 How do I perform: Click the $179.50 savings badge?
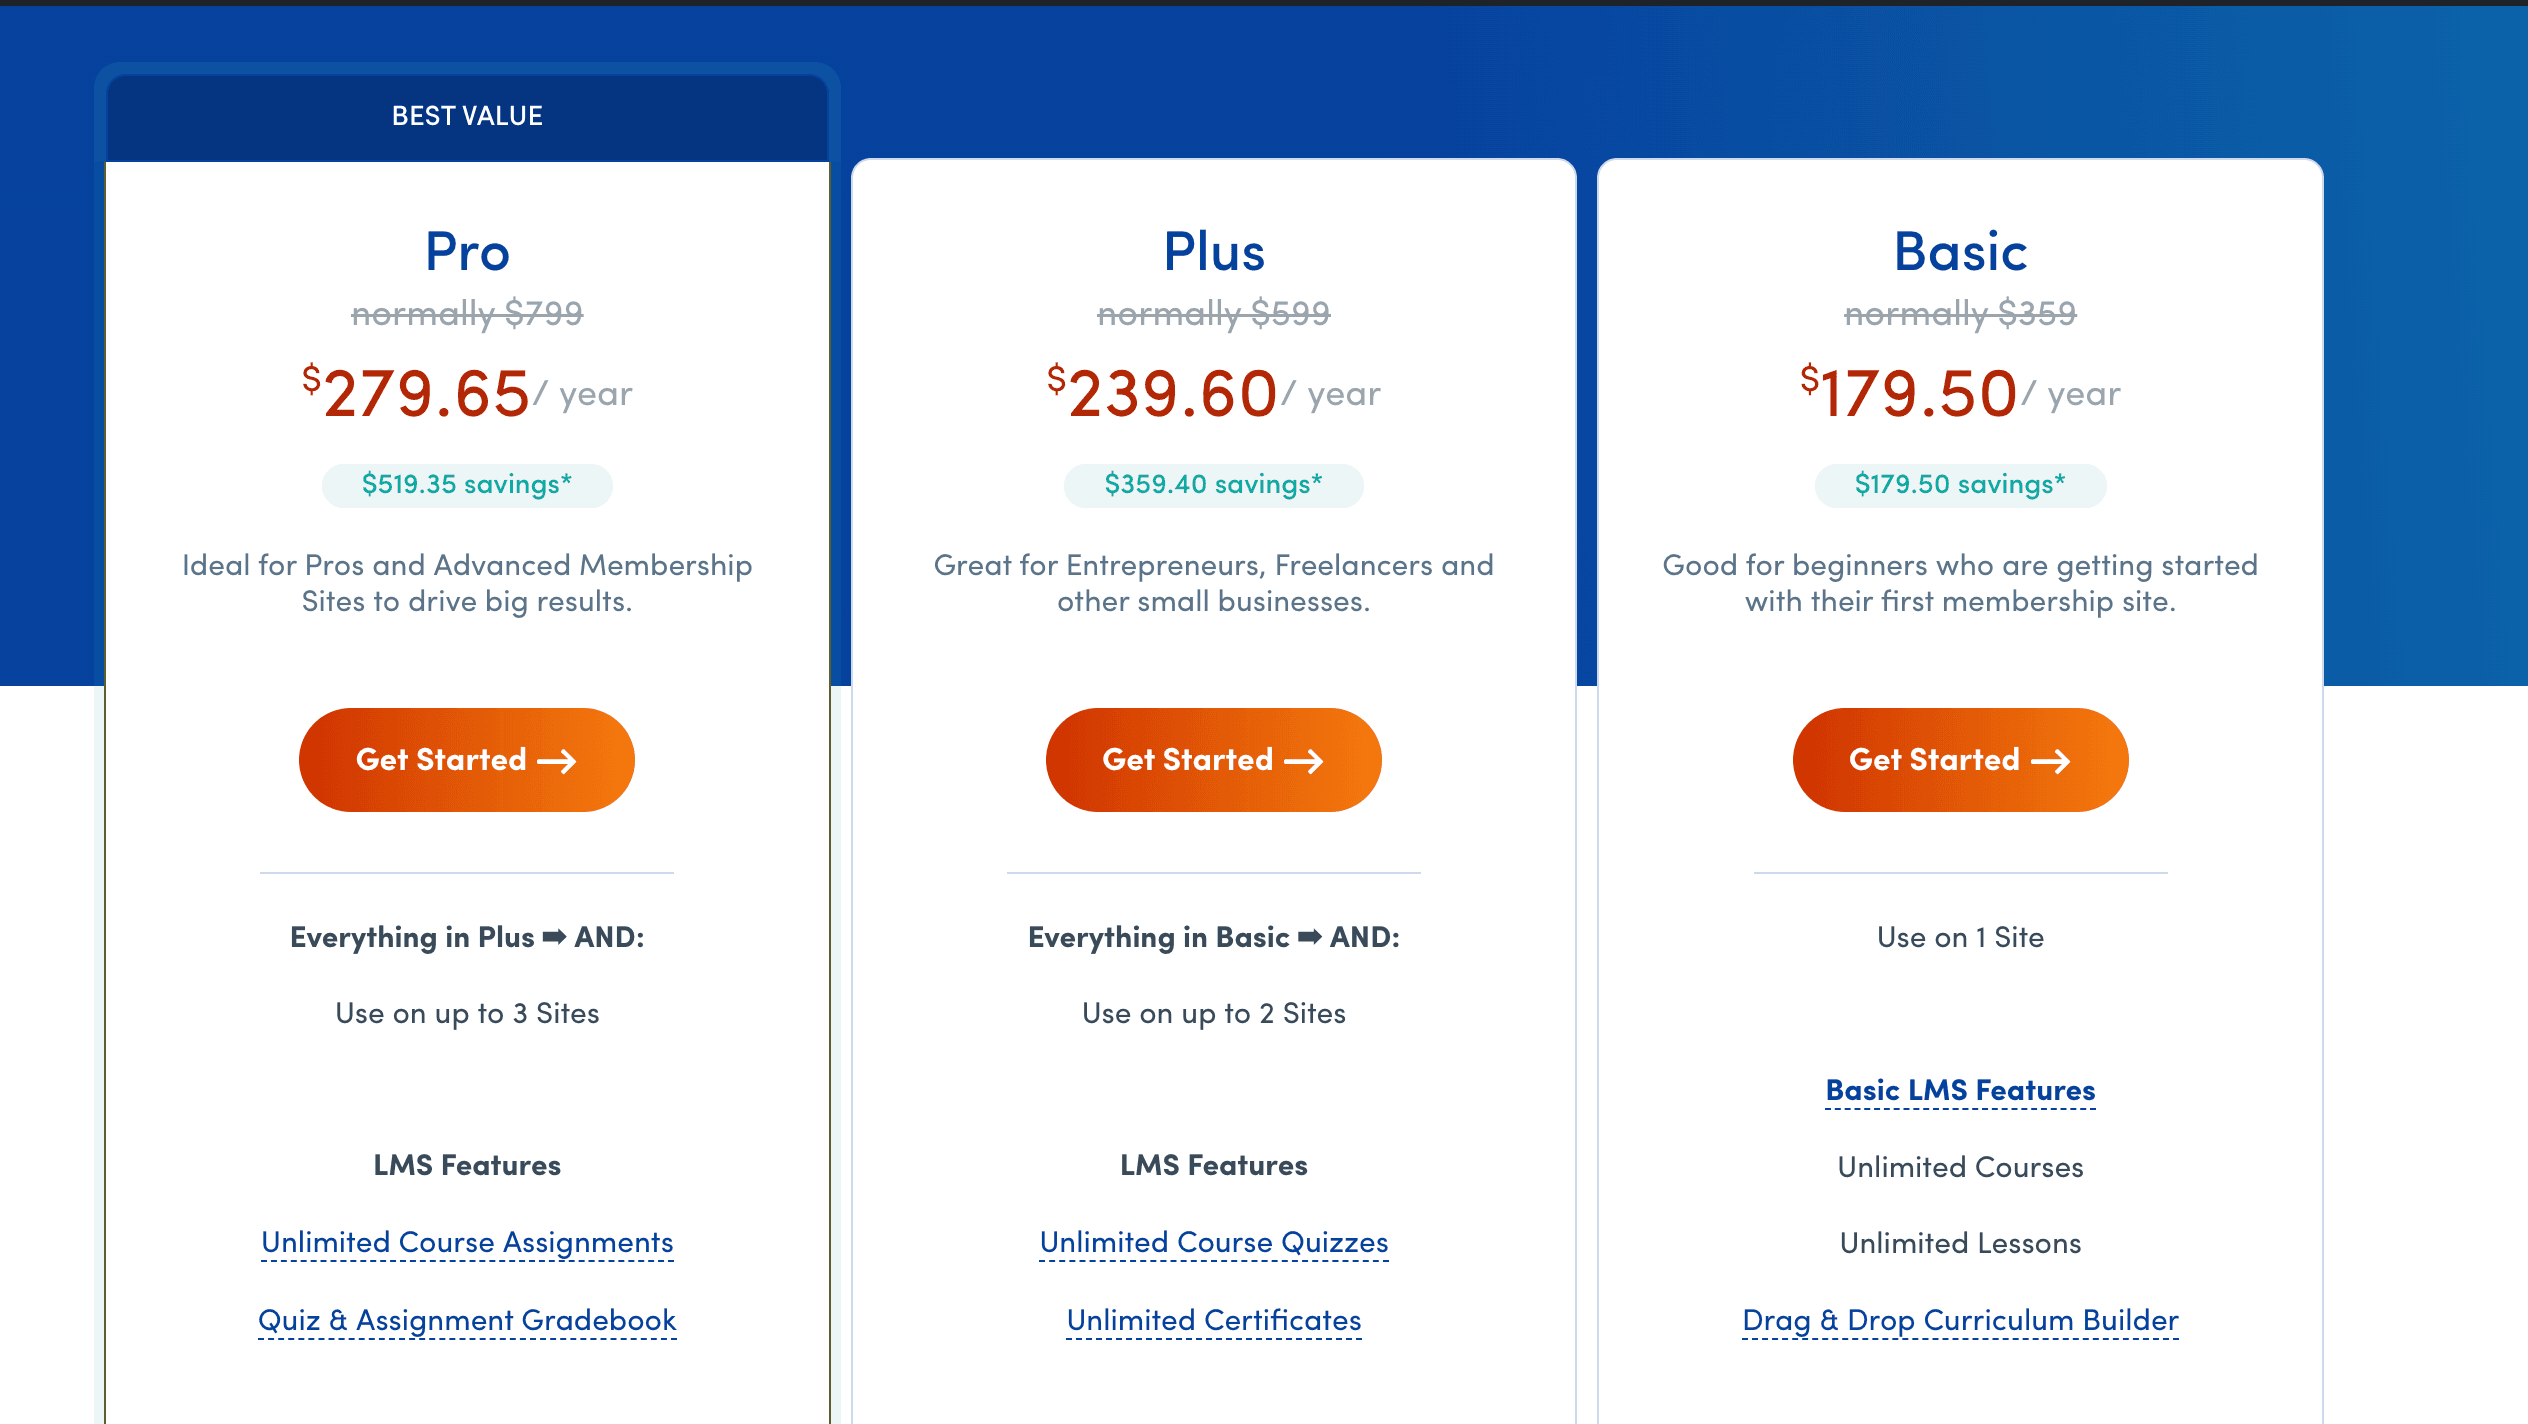coord(1960,485)
